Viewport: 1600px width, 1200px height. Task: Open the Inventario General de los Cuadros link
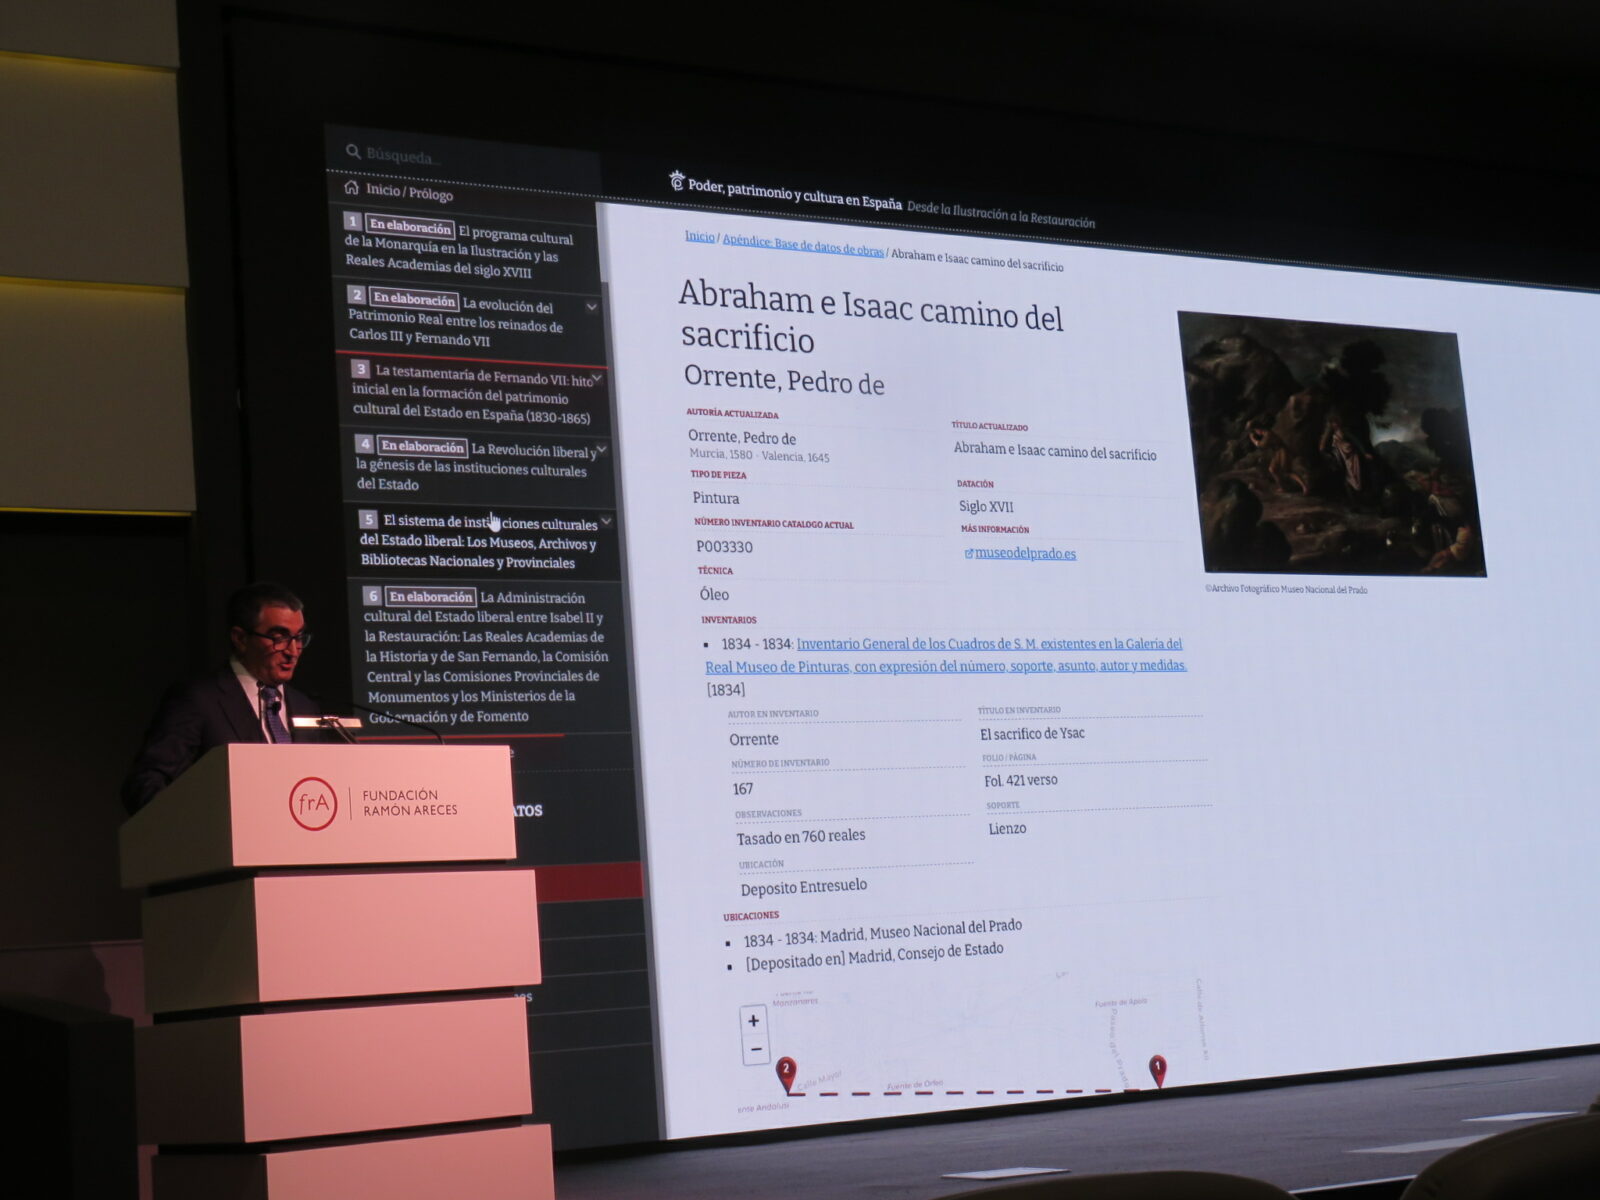[x=945, y=655]
